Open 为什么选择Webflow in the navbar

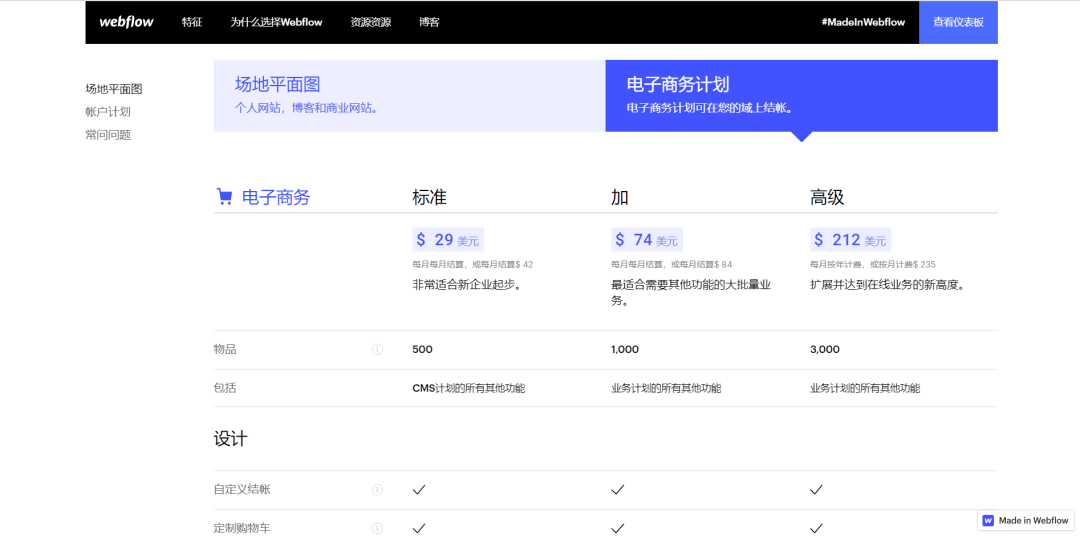click(276, 22)
